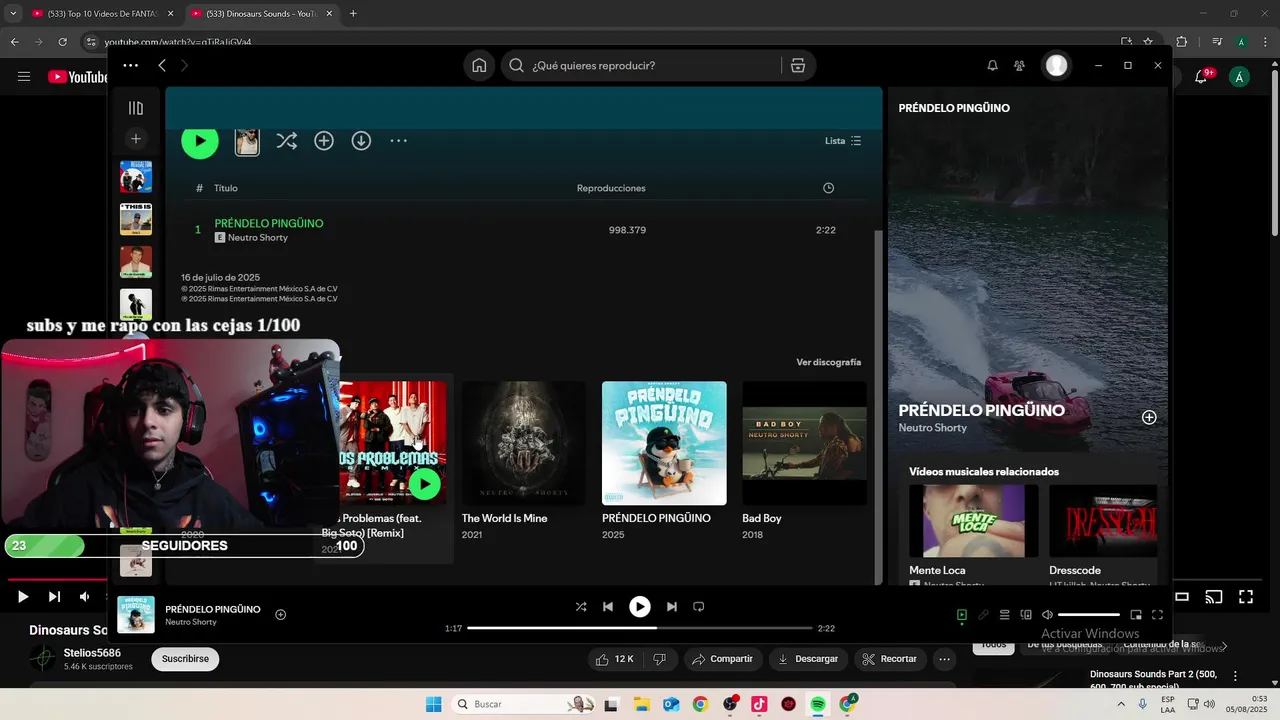Switch to Top 10 Videos browser tab
Screen dimensions: 1280x720
(x=103, y=14)
